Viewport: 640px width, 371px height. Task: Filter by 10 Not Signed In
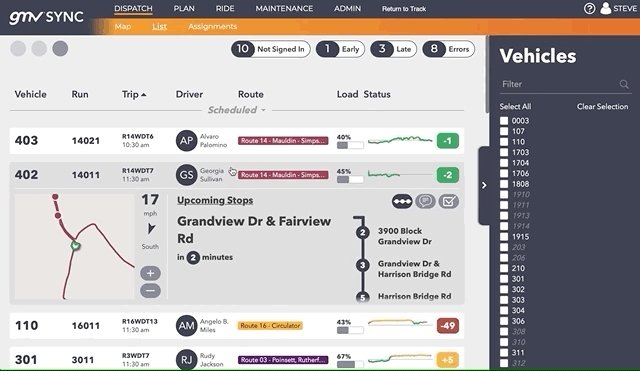[271, 49]
